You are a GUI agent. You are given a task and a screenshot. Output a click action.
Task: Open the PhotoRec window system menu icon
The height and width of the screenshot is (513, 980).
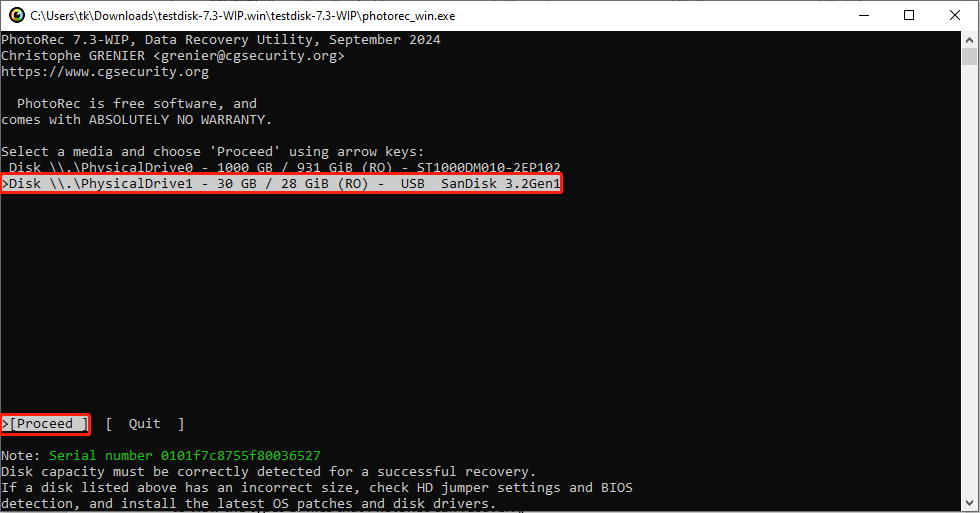point(16,16)
